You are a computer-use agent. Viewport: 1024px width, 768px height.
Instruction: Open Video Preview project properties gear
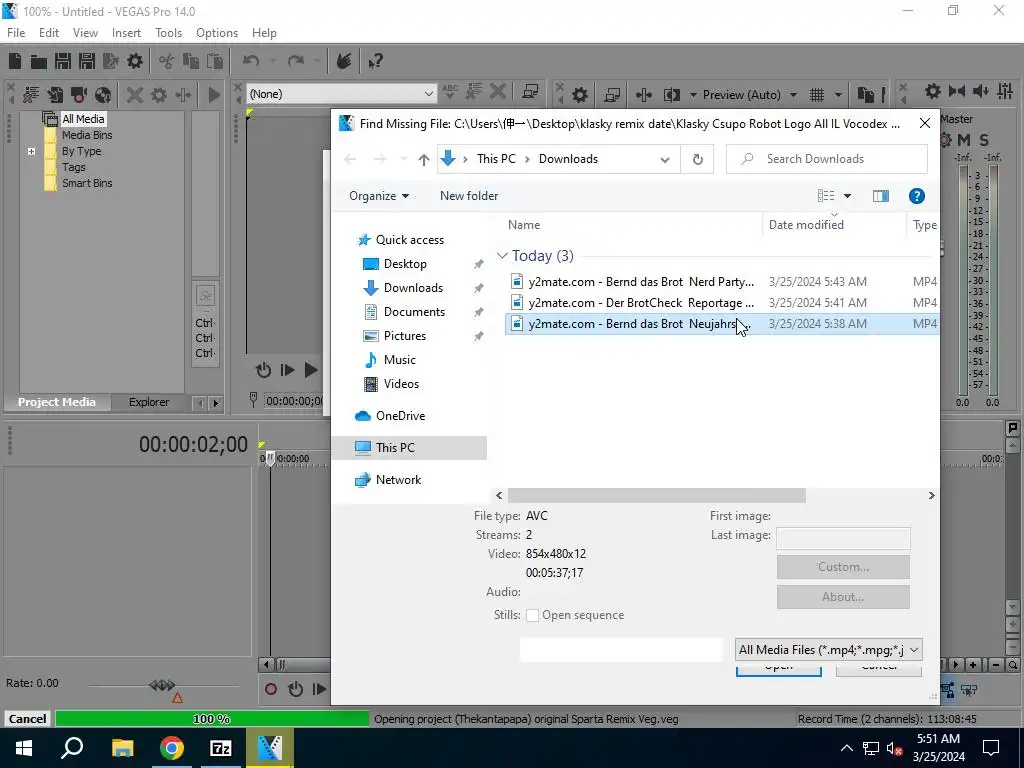pos(580,95)
